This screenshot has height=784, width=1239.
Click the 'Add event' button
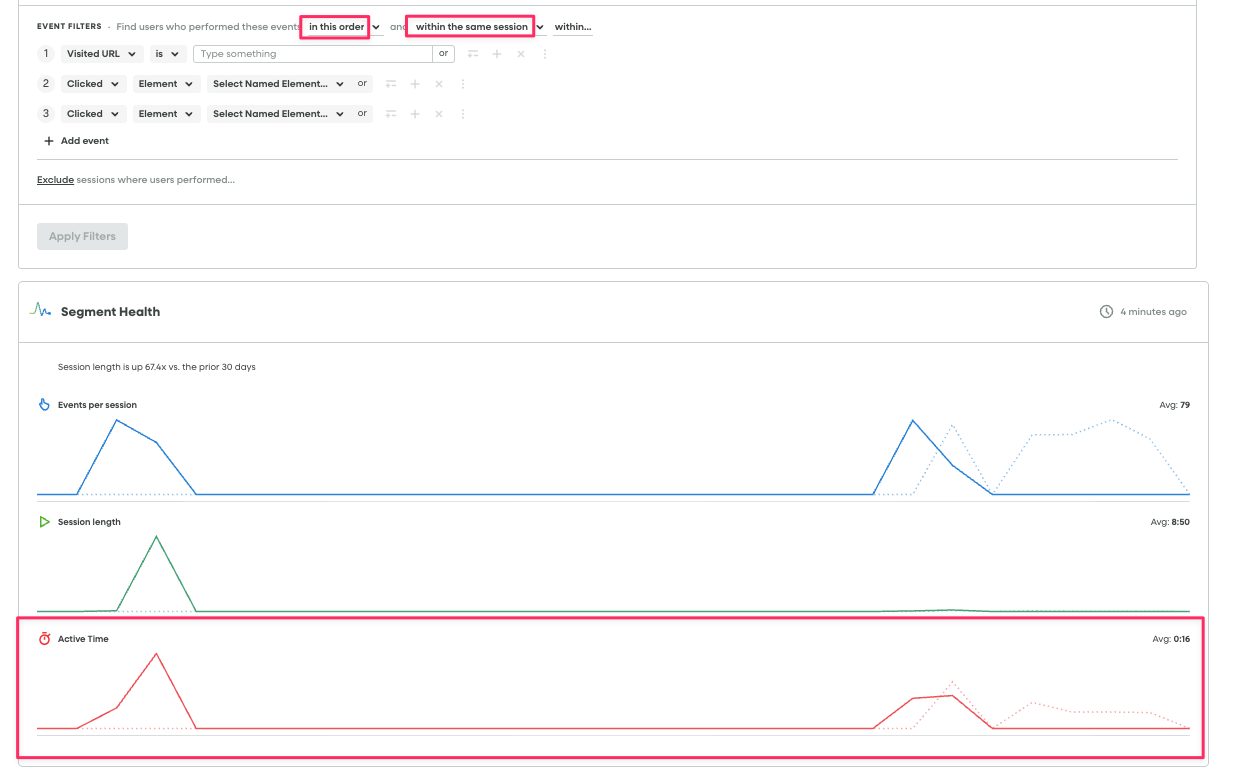click(x=77, y=141)
